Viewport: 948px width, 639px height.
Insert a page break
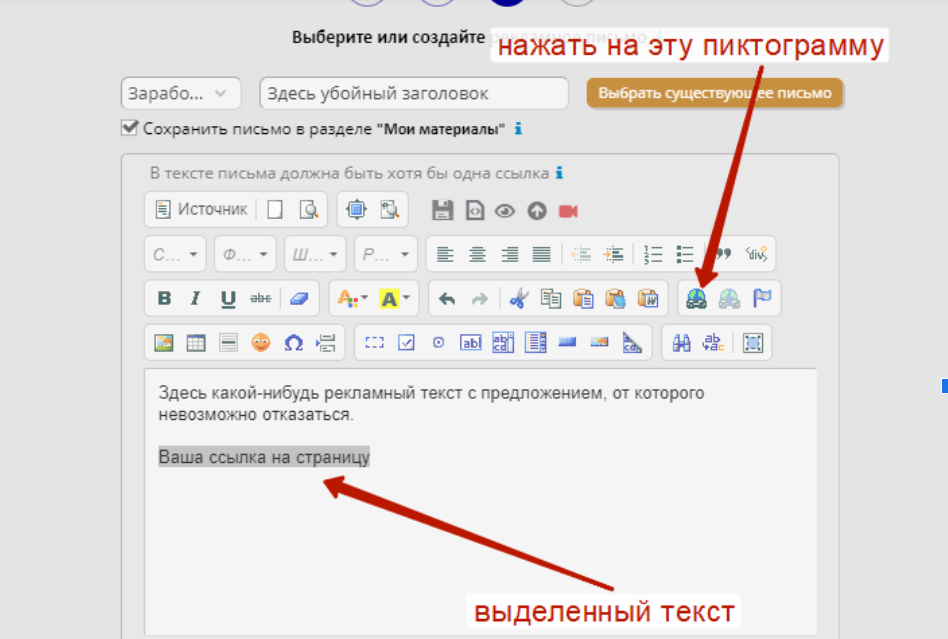(325, 343)
